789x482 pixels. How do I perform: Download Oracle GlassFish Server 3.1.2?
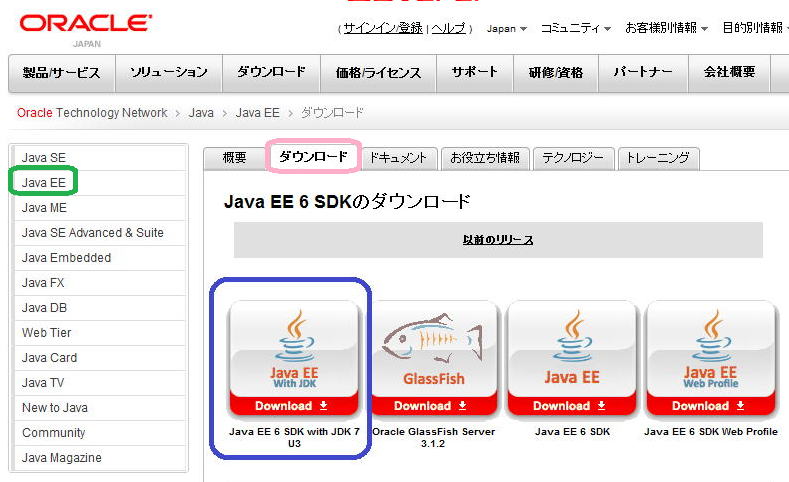pos(434,359)
